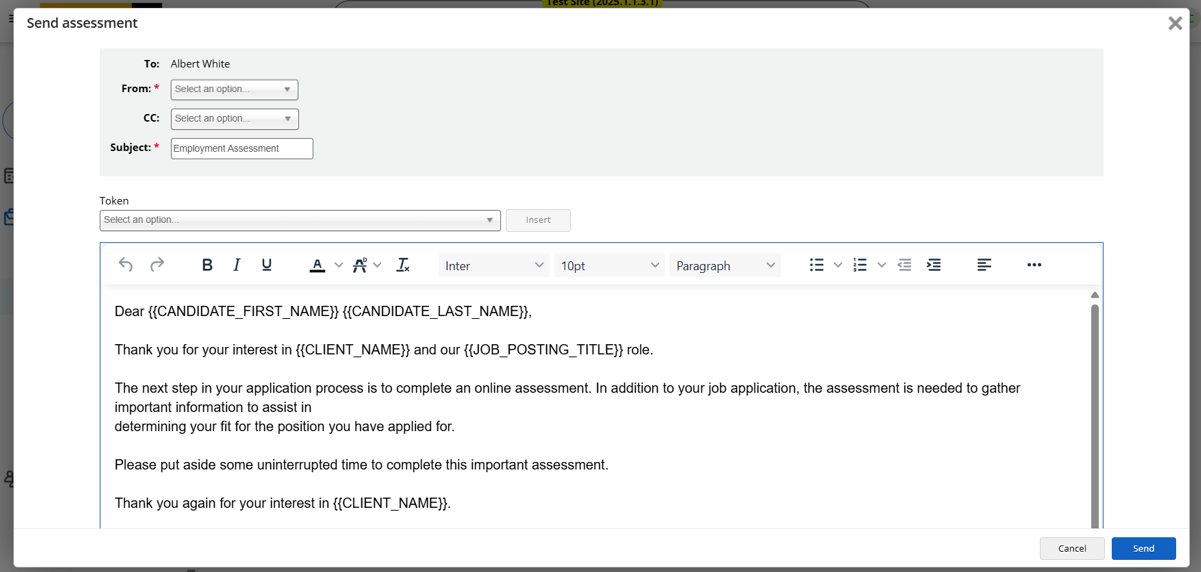The width and height of the screenshot is (1201, 572).
Task: Click the 'Dear {{CANDIDATE_FIRST_NAME}}' greeting line
Action: click(323, 311)
